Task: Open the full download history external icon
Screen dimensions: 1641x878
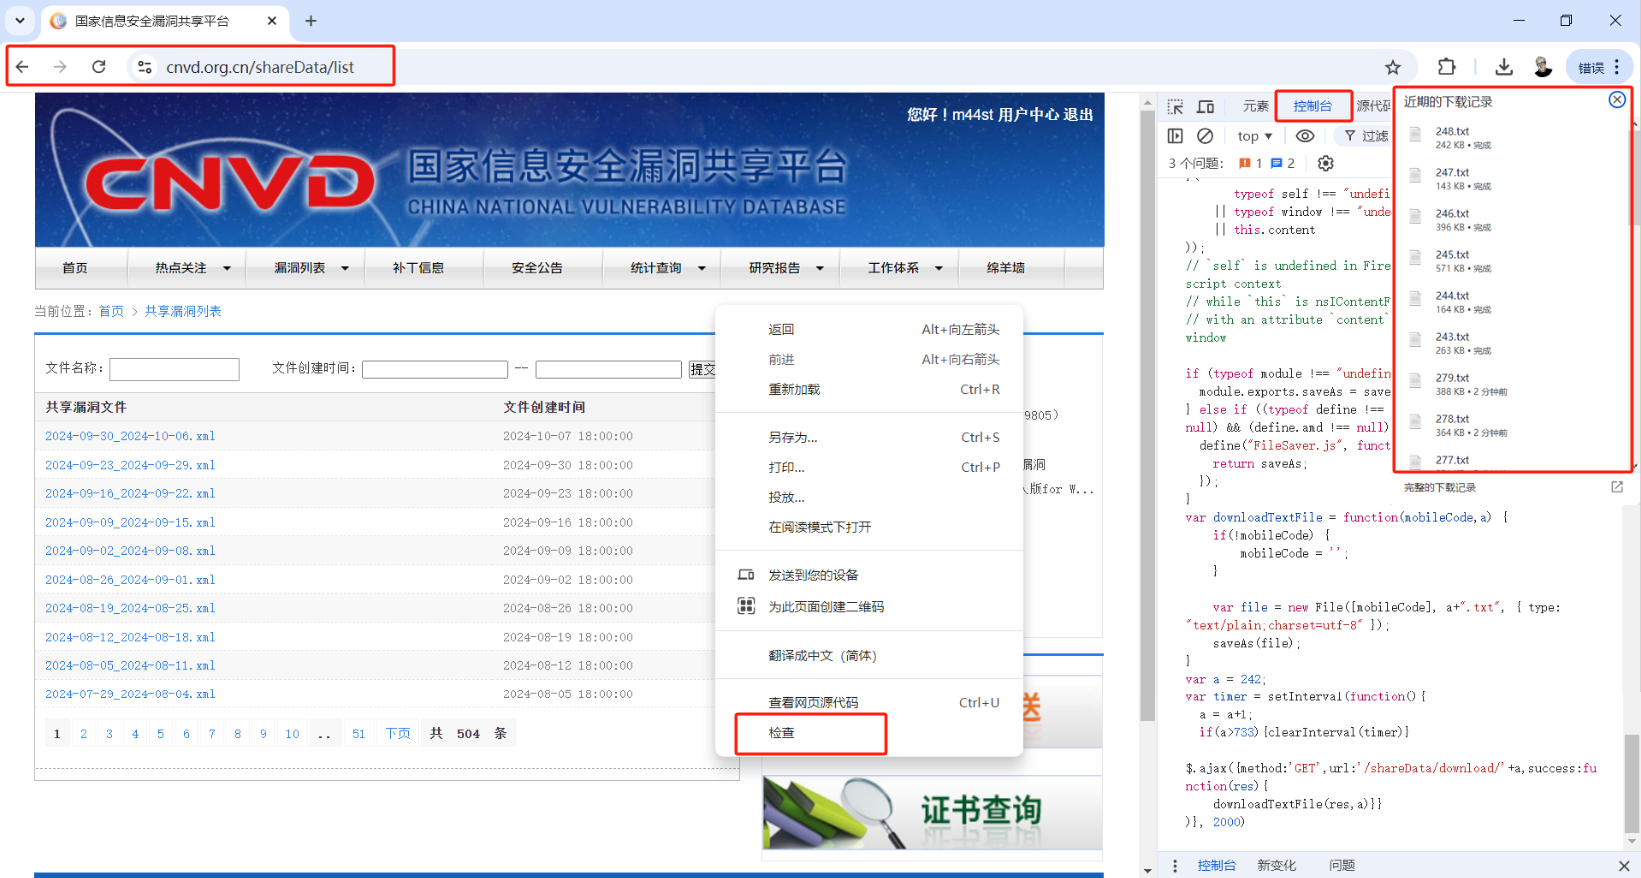Action: [x=1617, y=487]
